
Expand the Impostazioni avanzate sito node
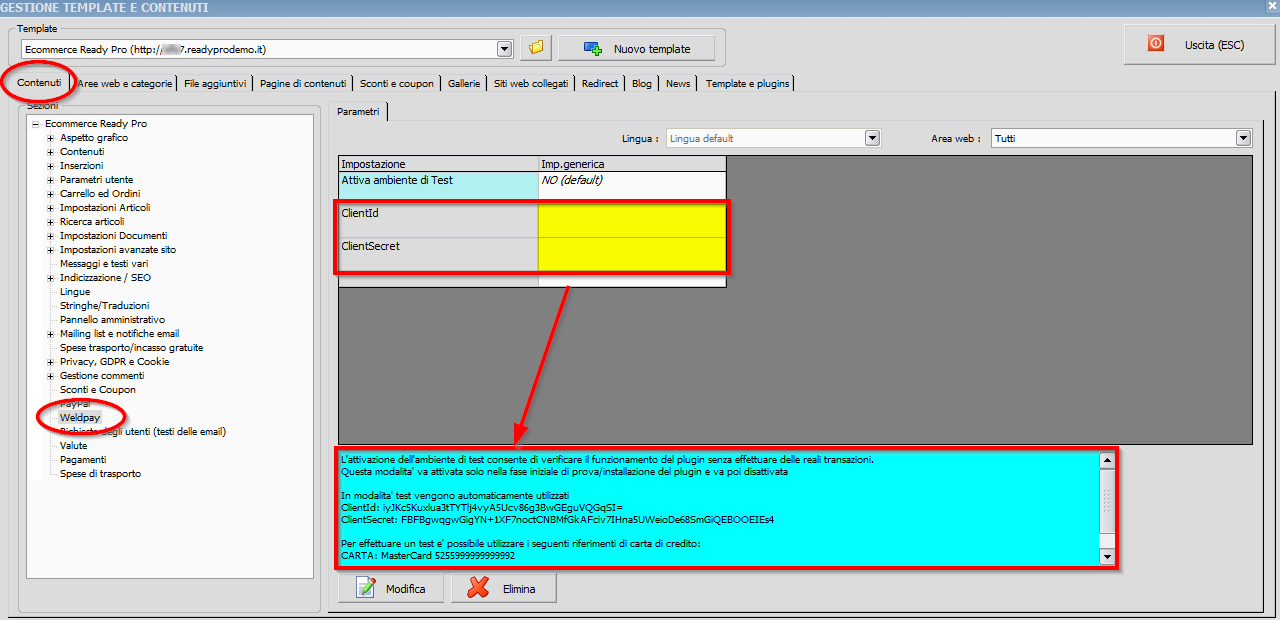pyautogui.click(x=50, y=250)
